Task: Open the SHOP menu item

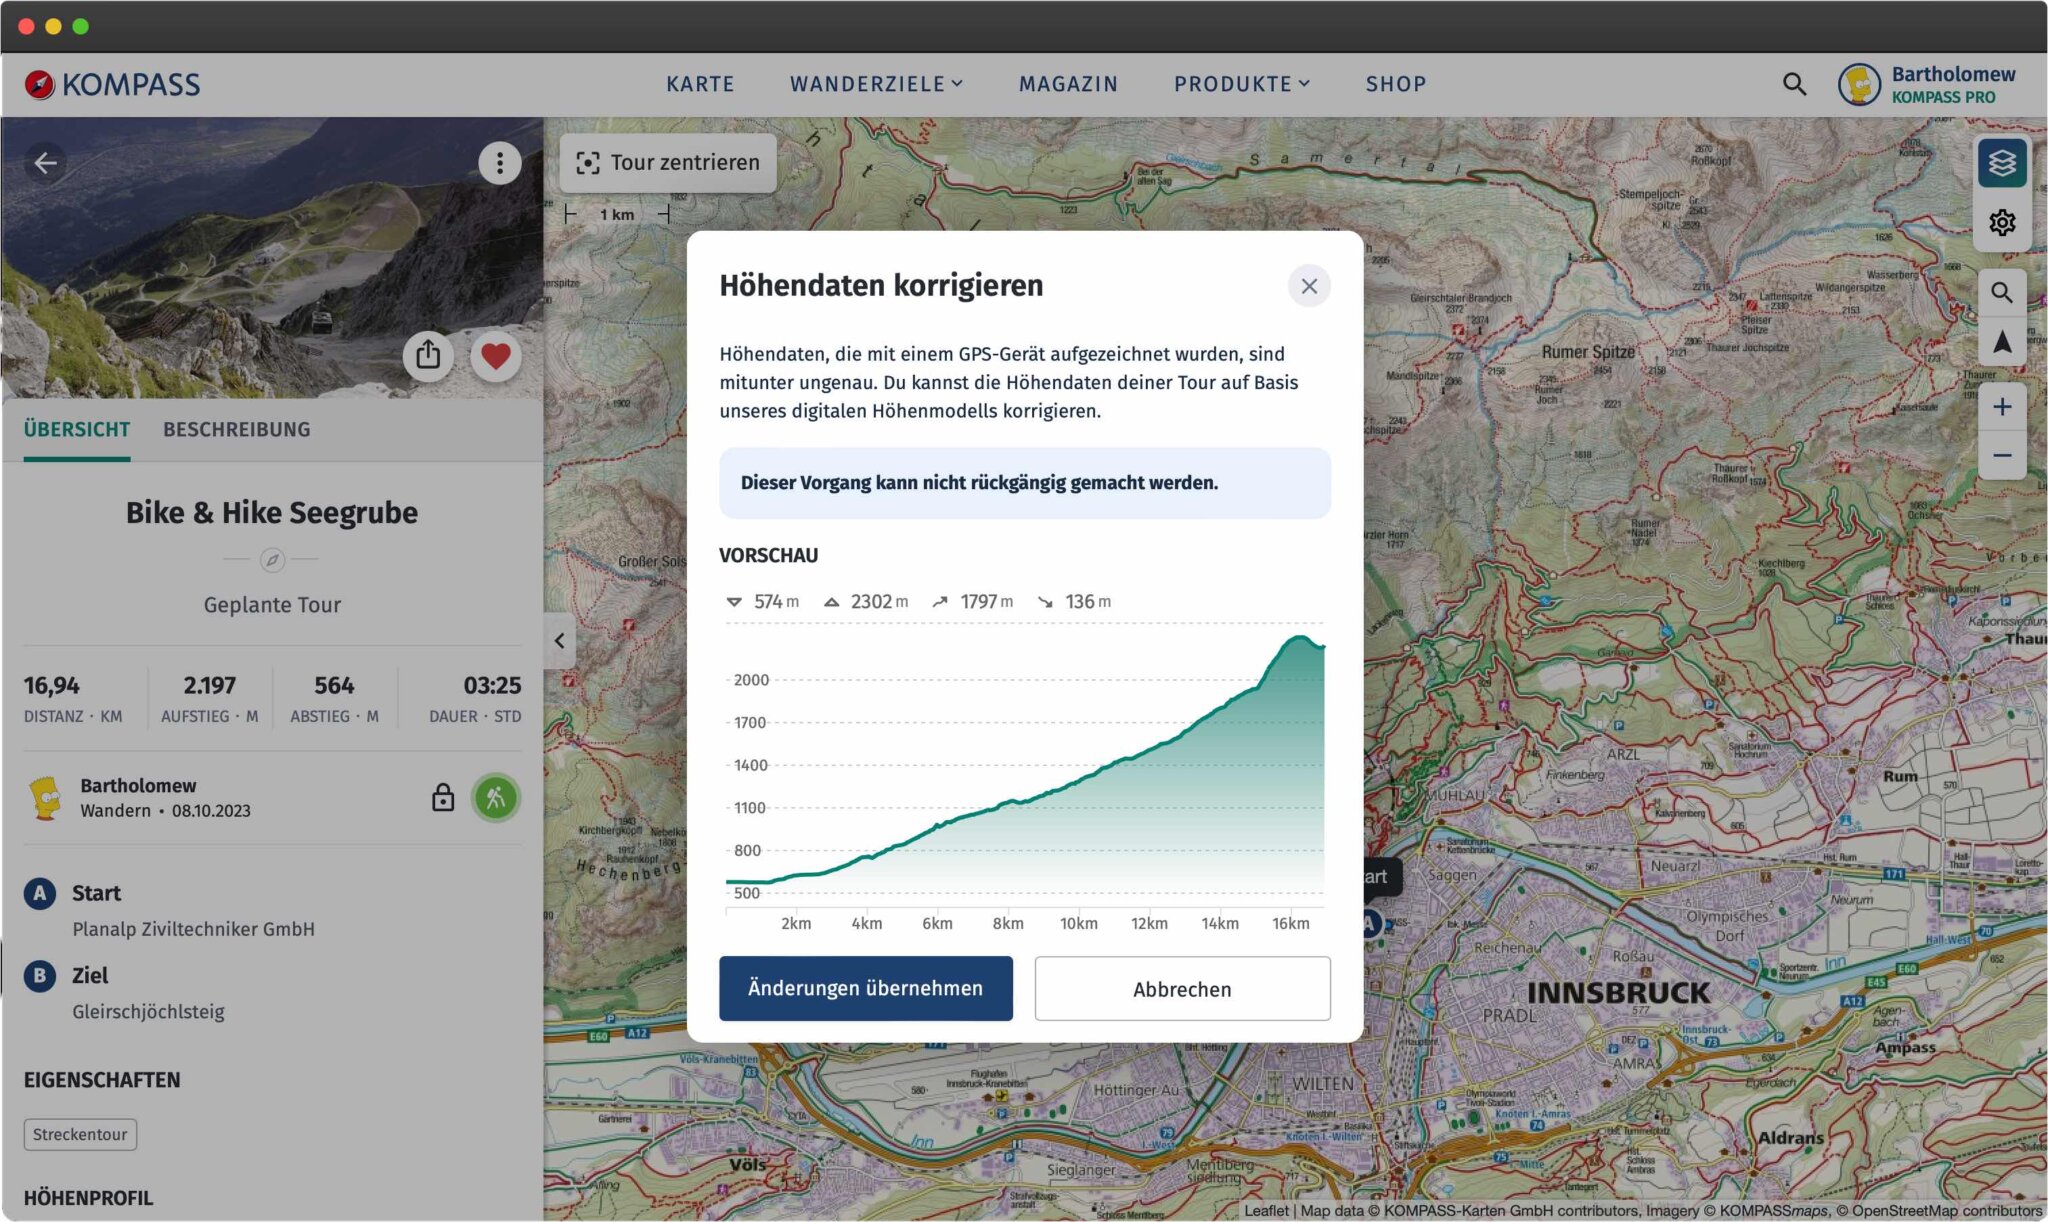Action: pyautogui.click(x=1396, y=84)
